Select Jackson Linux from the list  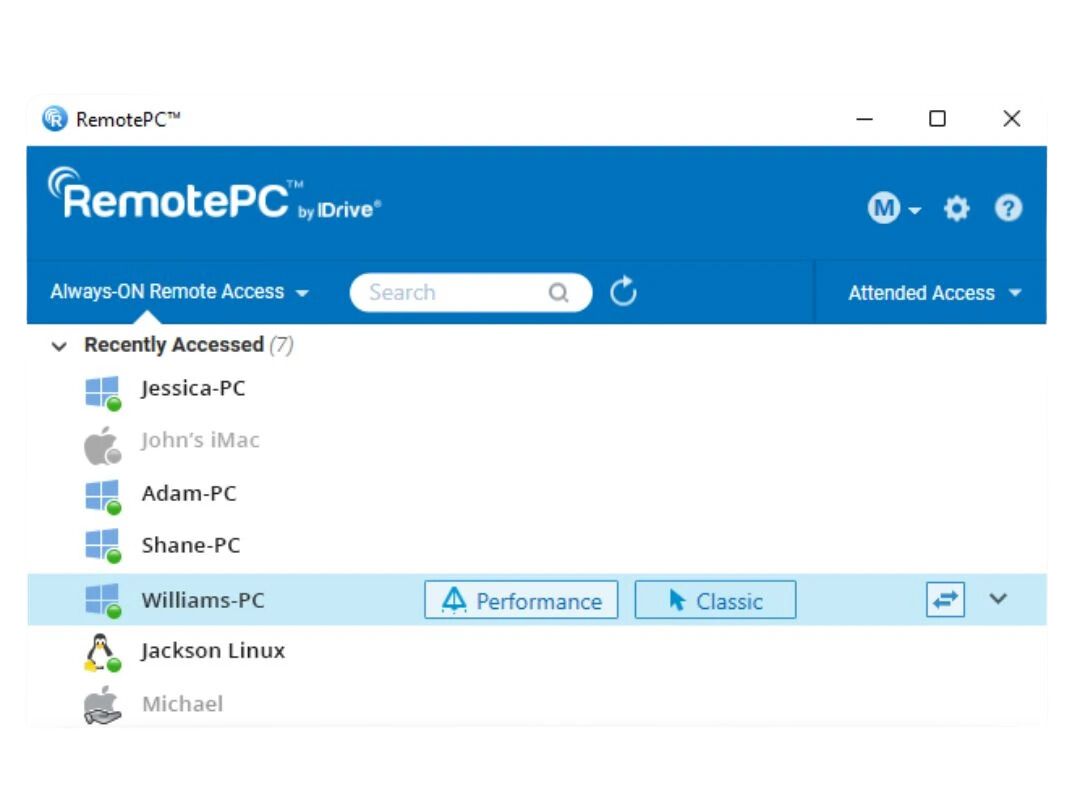(x=213, y=651)
